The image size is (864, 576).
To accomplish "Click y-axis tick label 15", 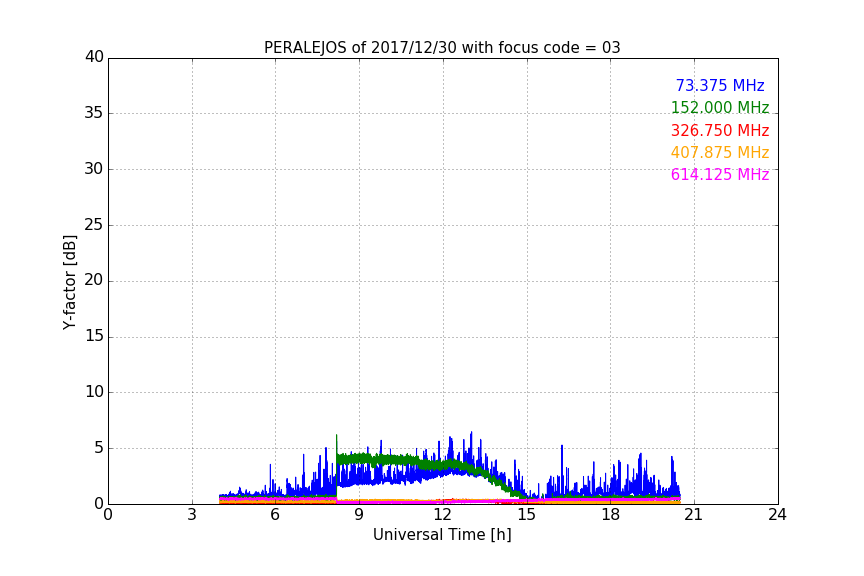I will tap(94, 336).
